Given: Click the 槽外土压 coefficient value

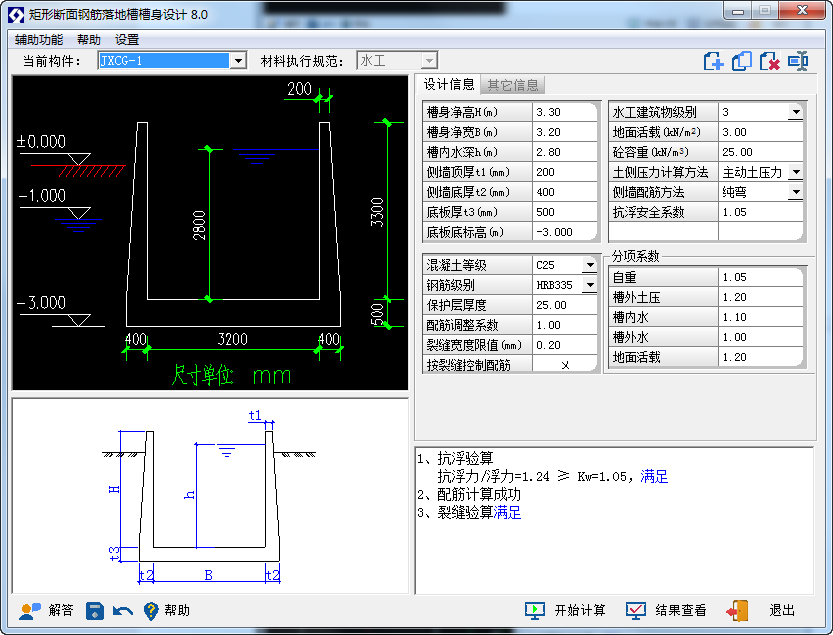Looking at the screenshot, I should [x=761, y=297].
